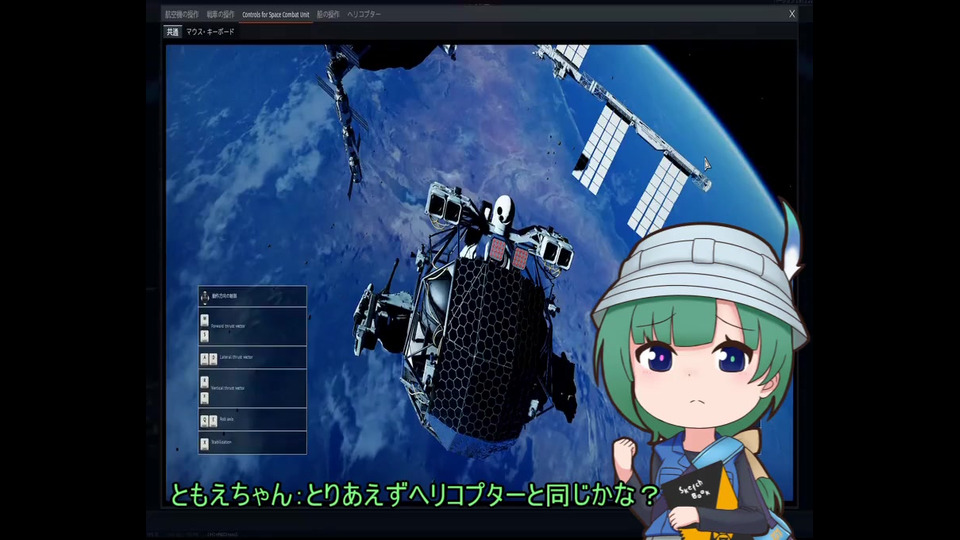Viewport: 960px width, 540px height.
Task: Select the Controls for Space Combat Unit tab
Action: 276,14
